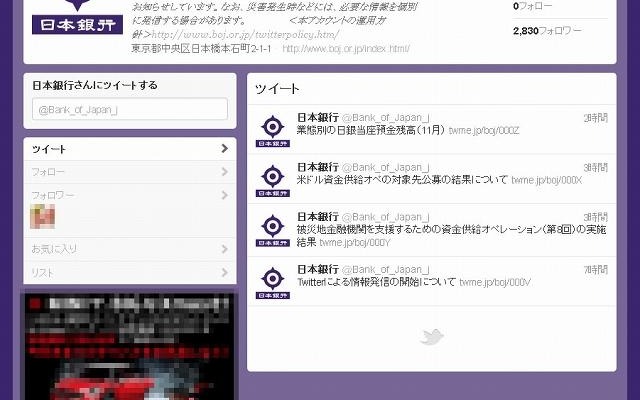This screenshot has width=640, height=400.
Task: Click text 業態別の日銀当座預金残高（11月）
Action: [x=371, y=130]
